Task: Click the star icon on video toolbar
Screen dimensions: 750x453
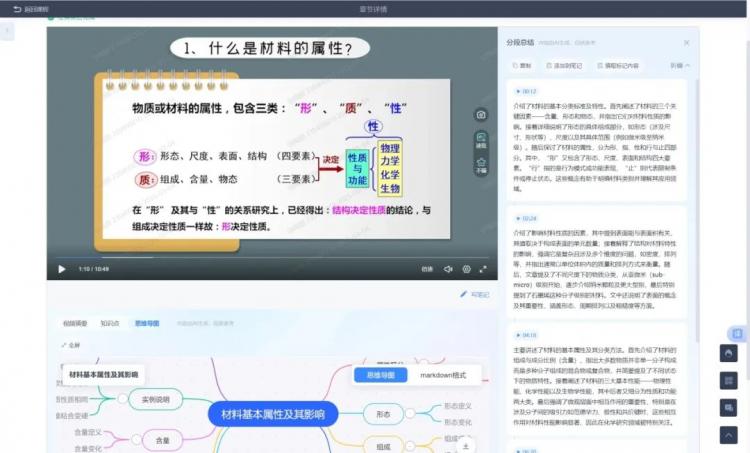Action: click(481, 166)
